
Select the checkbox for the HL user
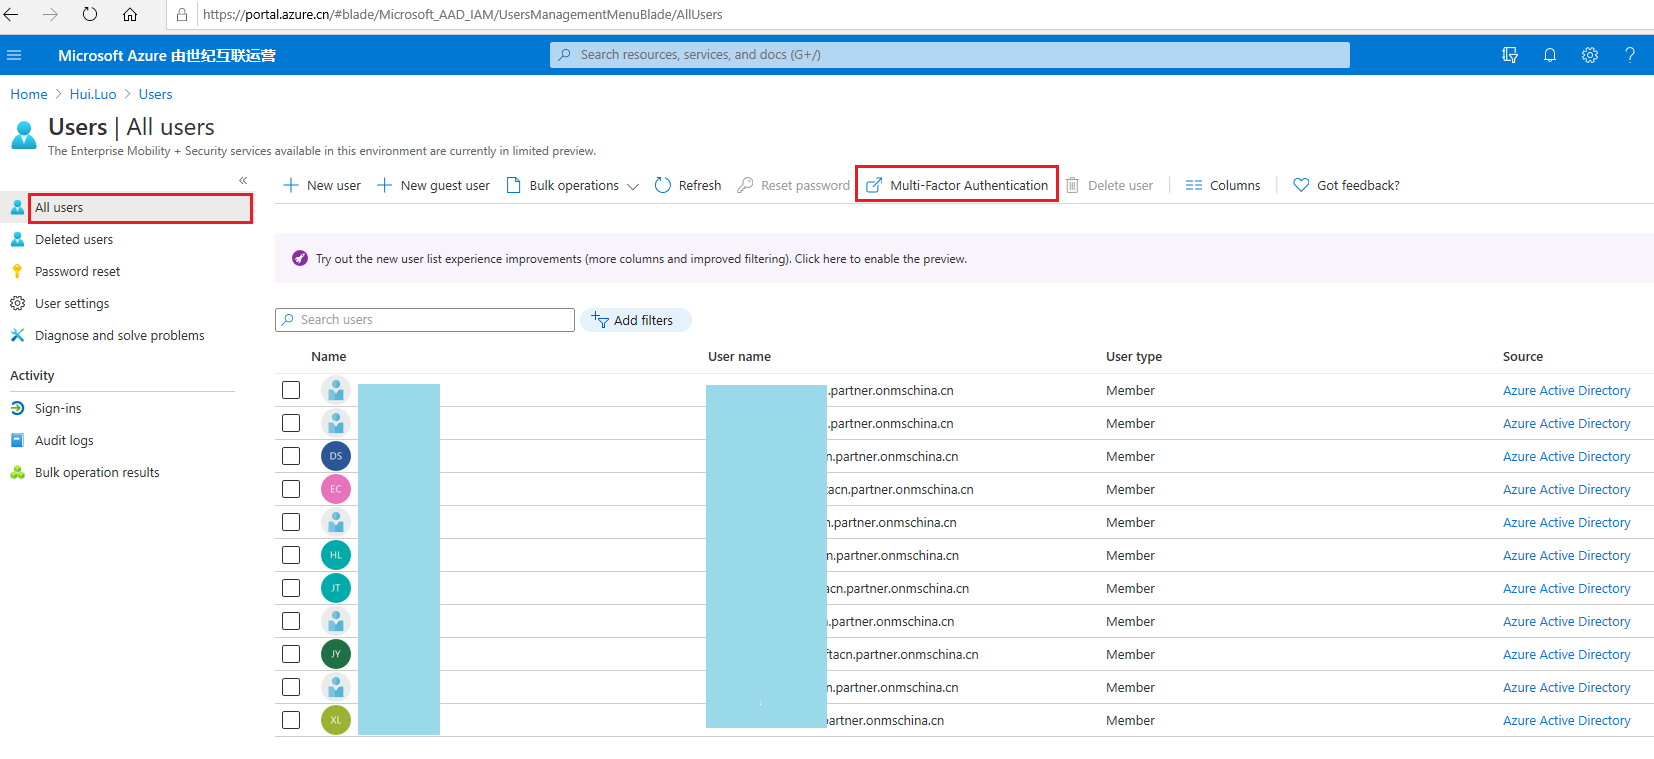291,555
